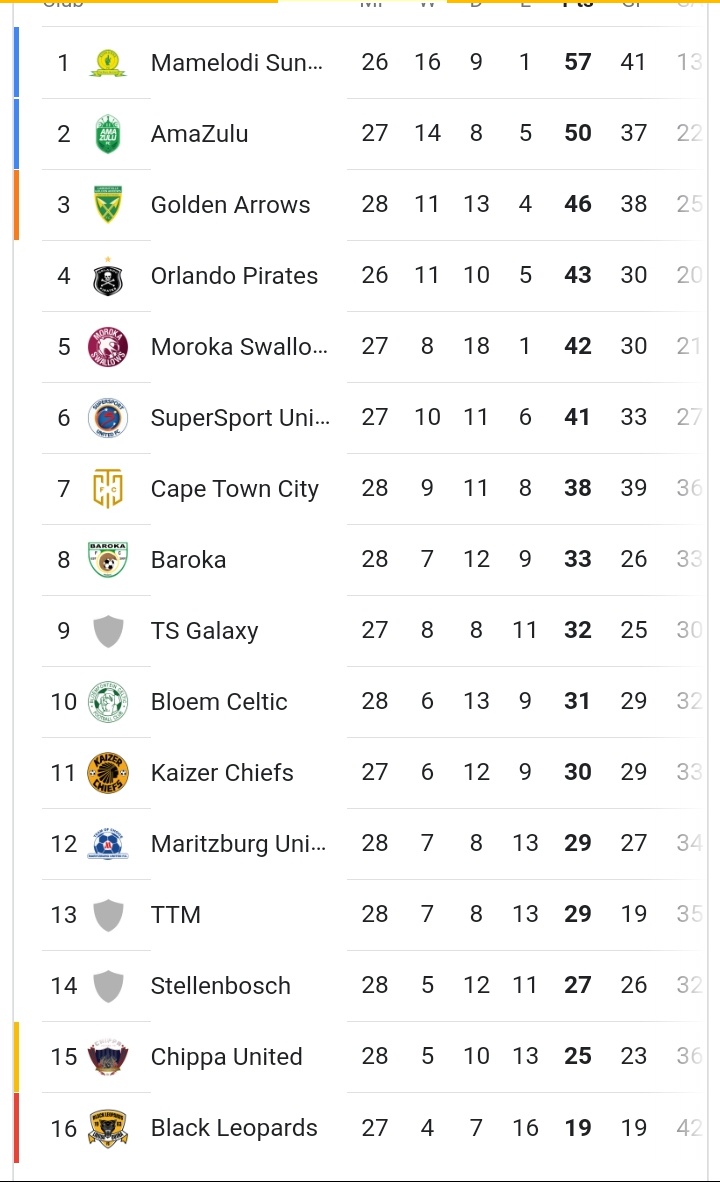
Task: Click TS Galaxy placeholder shield icon
Action: pyautogui.click(x=108, y=631)
